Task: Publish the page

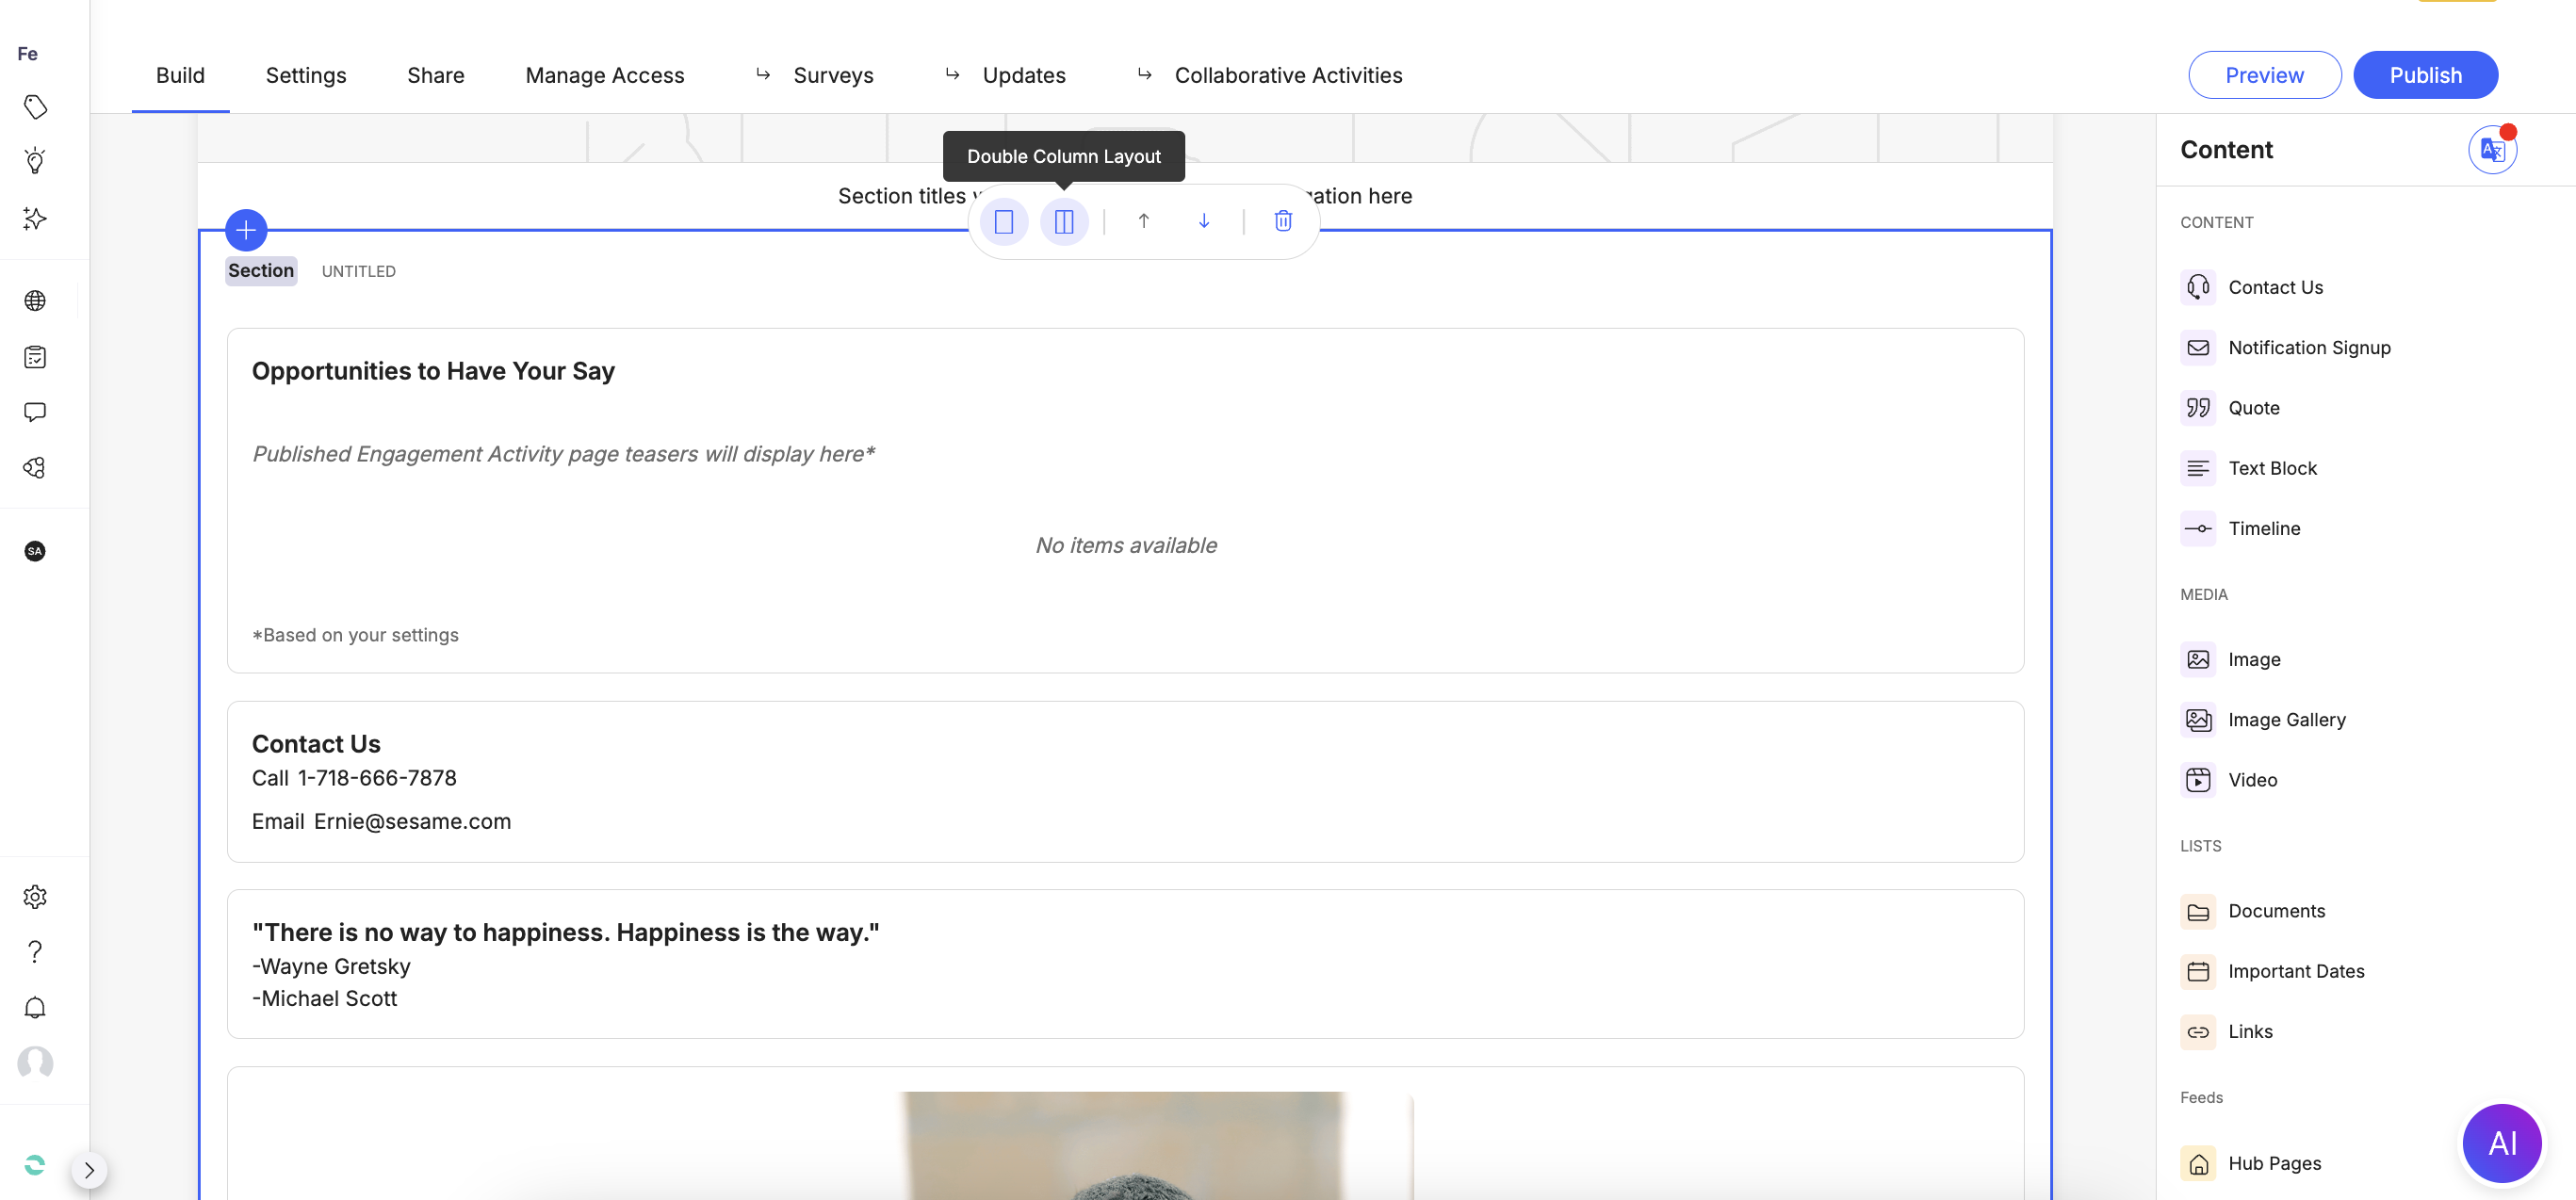Action: click(2425, 74)
